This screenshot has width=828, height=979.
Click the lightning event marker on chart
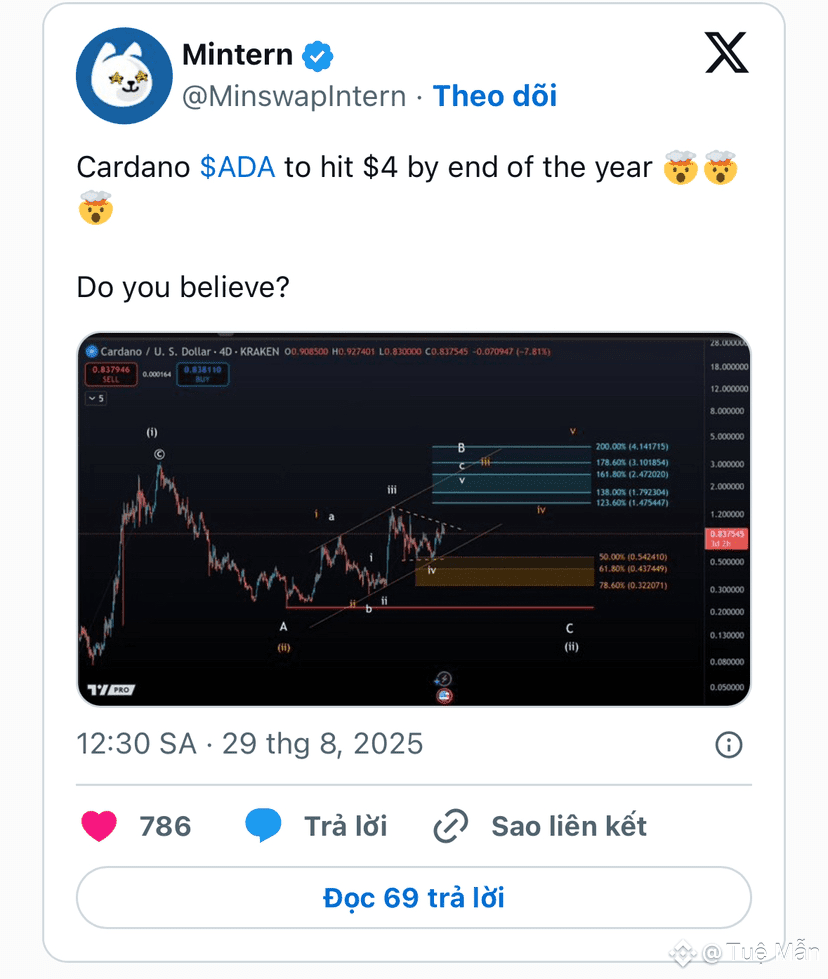click(443, 678)
